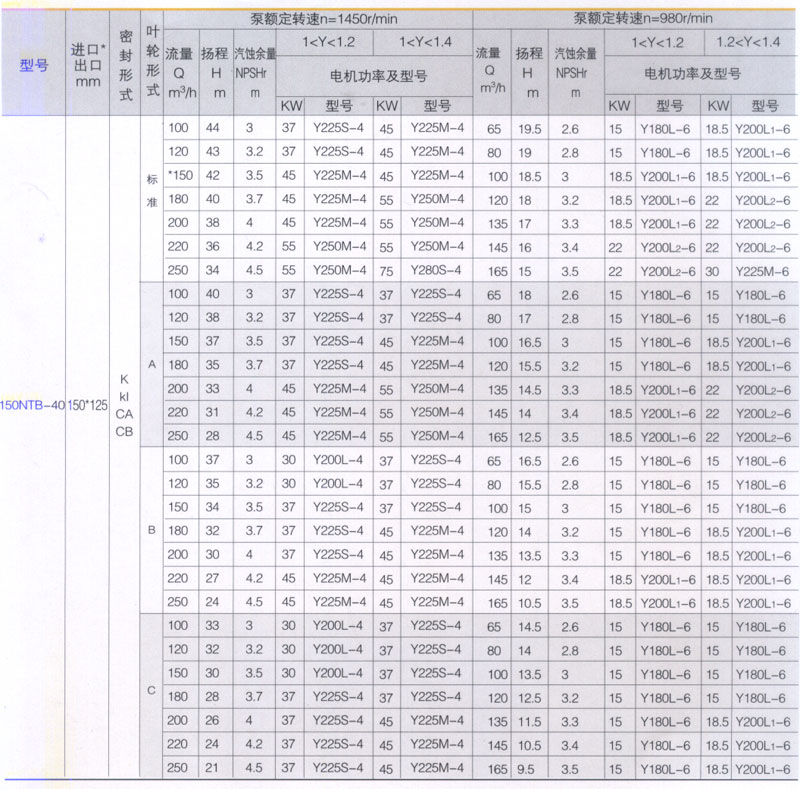Click the 75 KW power cell
Image resolution: width=800 pixels, height=789 pixels.
[x=386, y=269]
